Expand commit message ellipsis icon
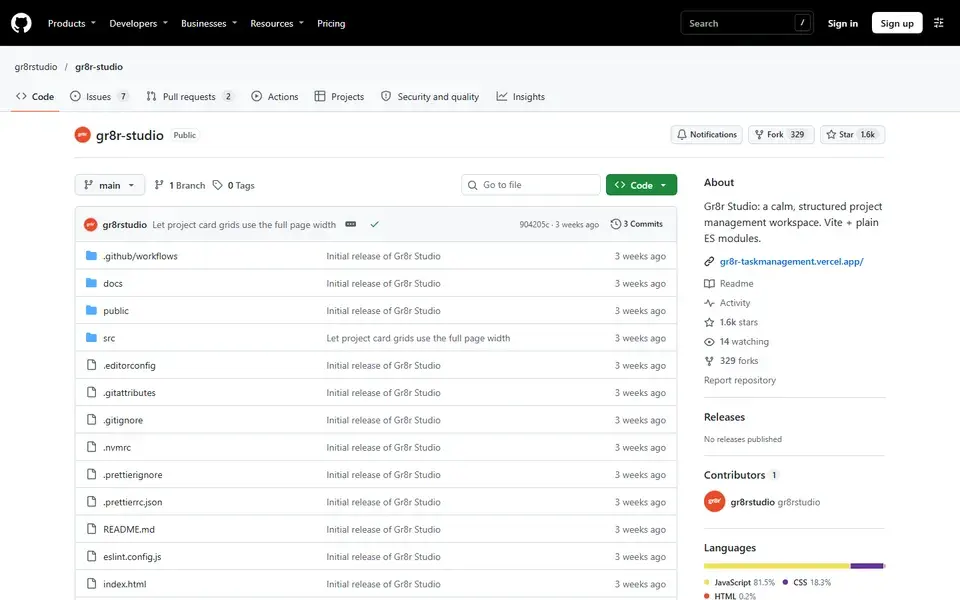Screen dimensions: 960x600 point(351,224)
